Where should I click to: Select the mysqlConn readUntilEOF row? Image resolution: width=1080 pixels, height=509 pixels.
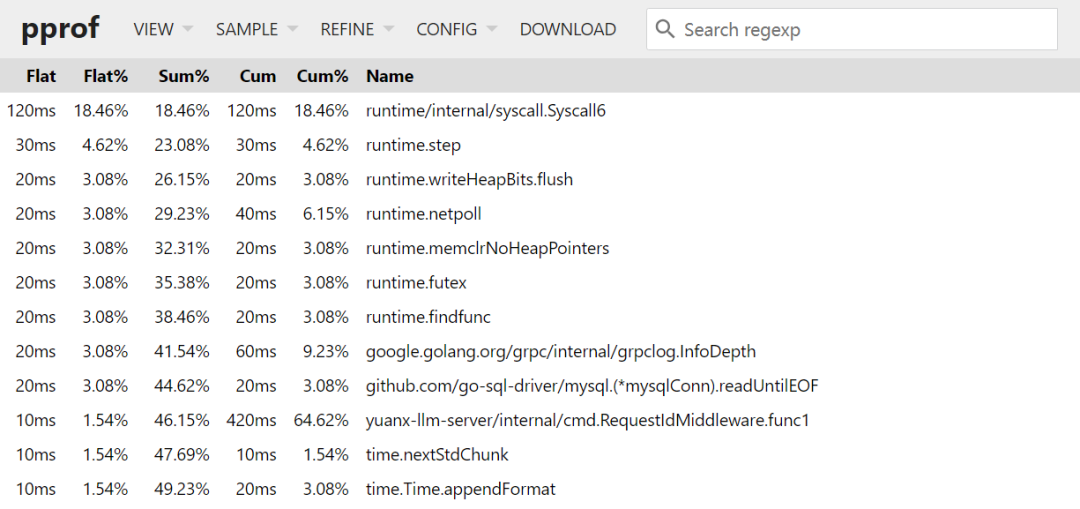(x=540, y=386)
